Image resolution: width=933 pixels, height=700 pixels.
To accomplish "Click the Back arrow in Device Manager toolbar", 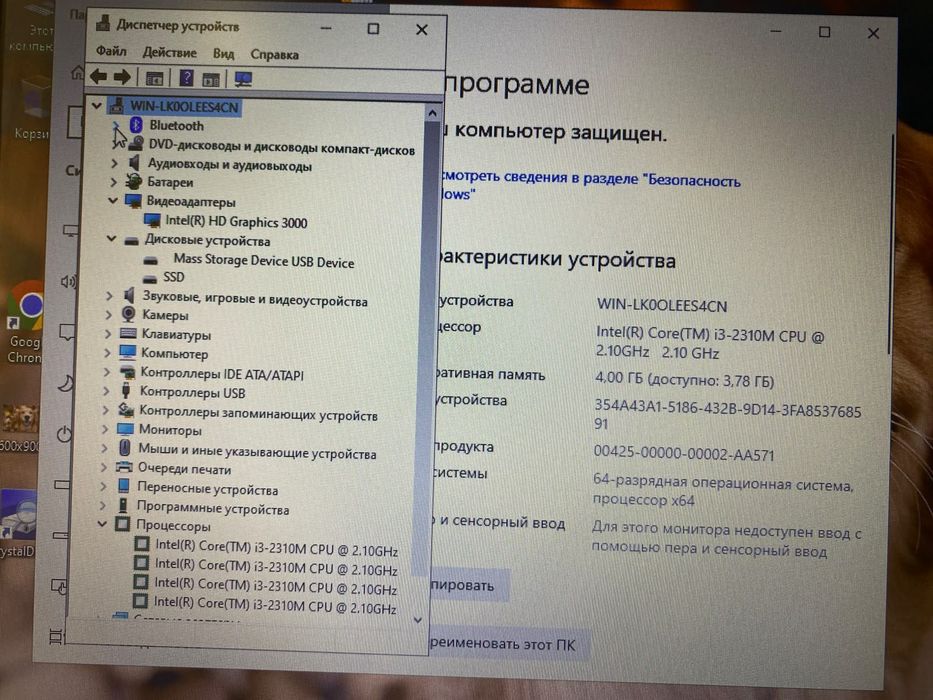I will (x=98, y=76).
